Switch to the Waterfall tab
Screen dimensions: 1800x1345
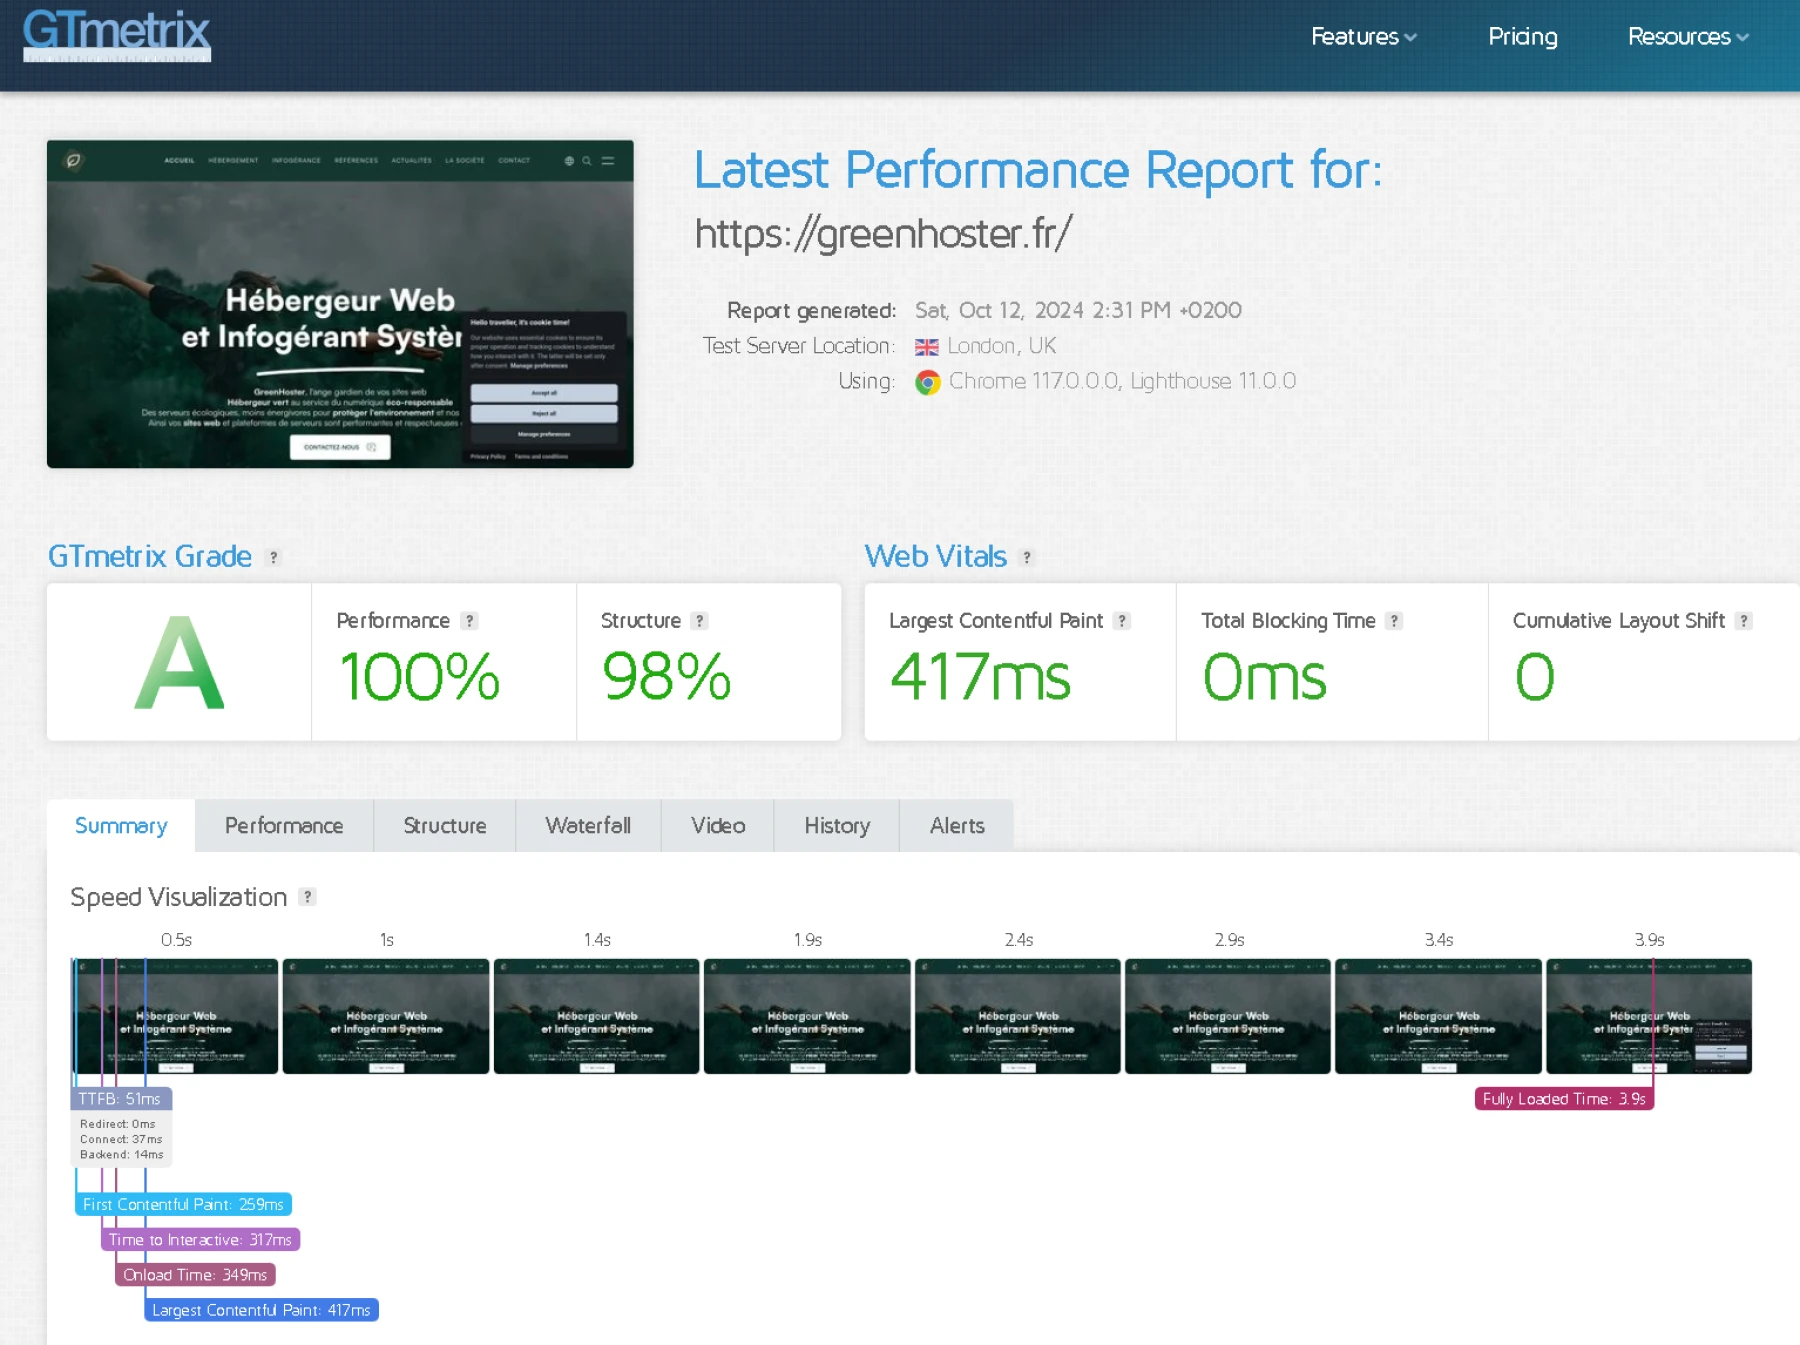(588, 826)
